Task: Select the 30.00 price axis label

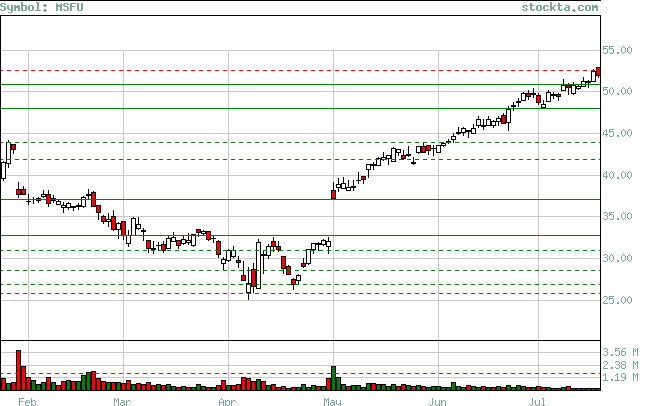Action: pyautogui.click(x=617, y=258)
